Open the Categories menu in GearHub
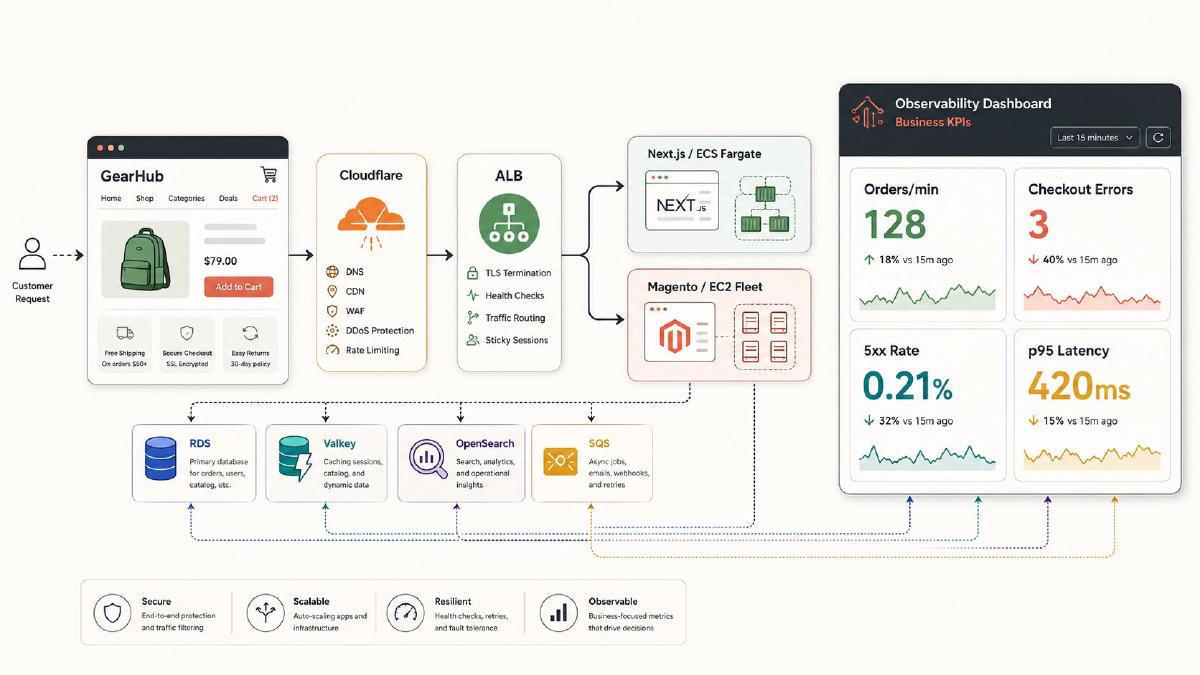This screenshot has height=675, width=1200. pos(186,199)
